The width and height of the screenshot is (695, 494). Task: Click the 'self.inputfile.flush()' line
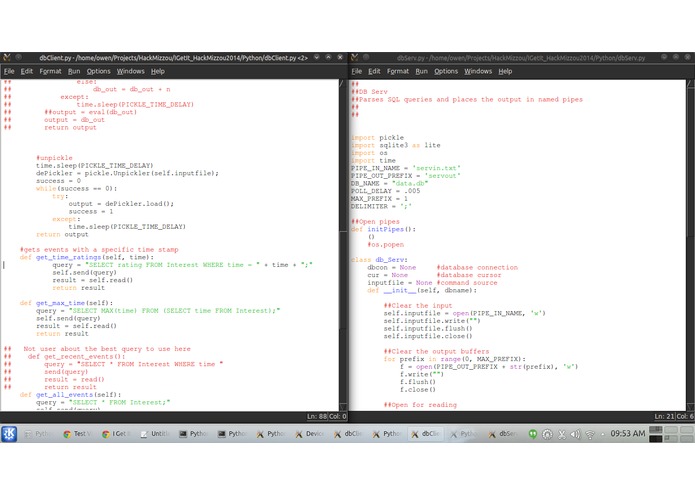pyautogui.click(x=428, y=329)
